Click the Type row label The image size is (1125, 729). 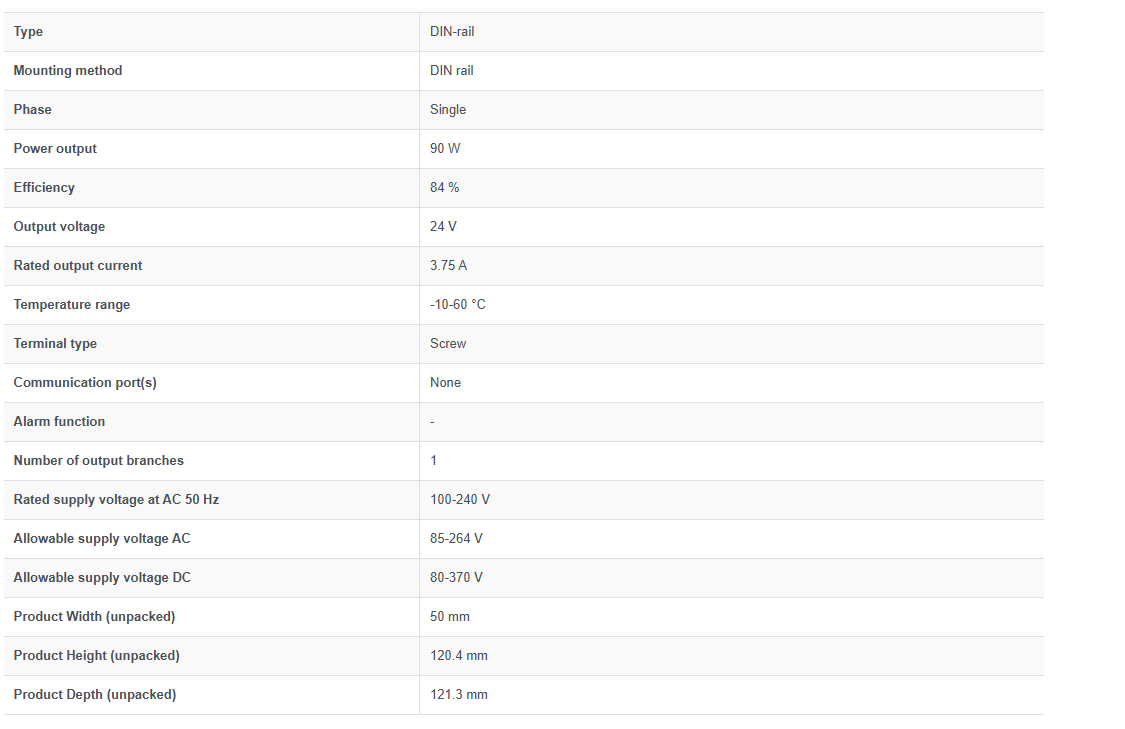pos(28,32)
